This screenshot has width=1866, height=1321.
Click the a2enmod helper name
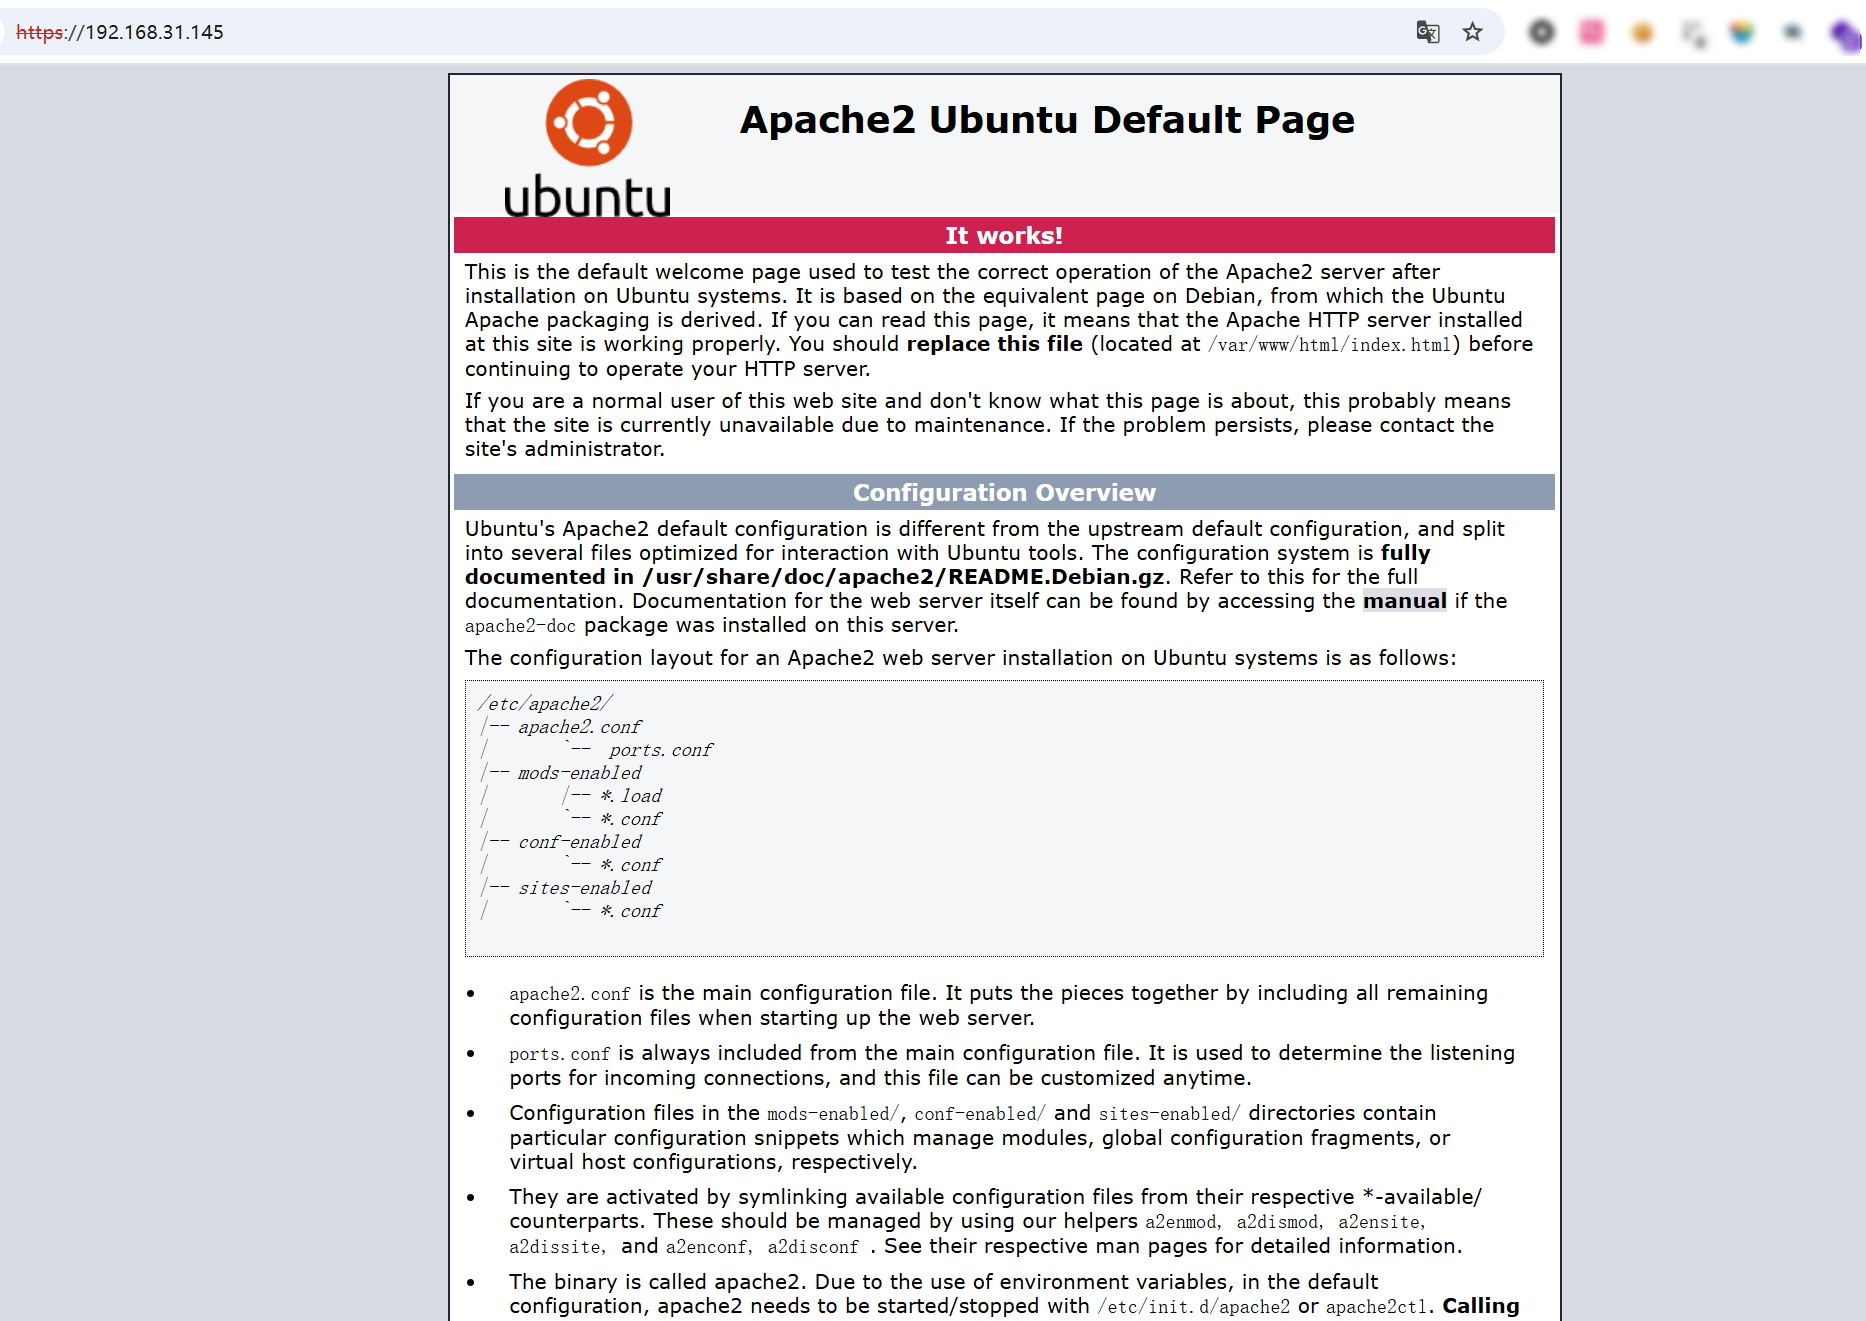click(1180, 1222)
